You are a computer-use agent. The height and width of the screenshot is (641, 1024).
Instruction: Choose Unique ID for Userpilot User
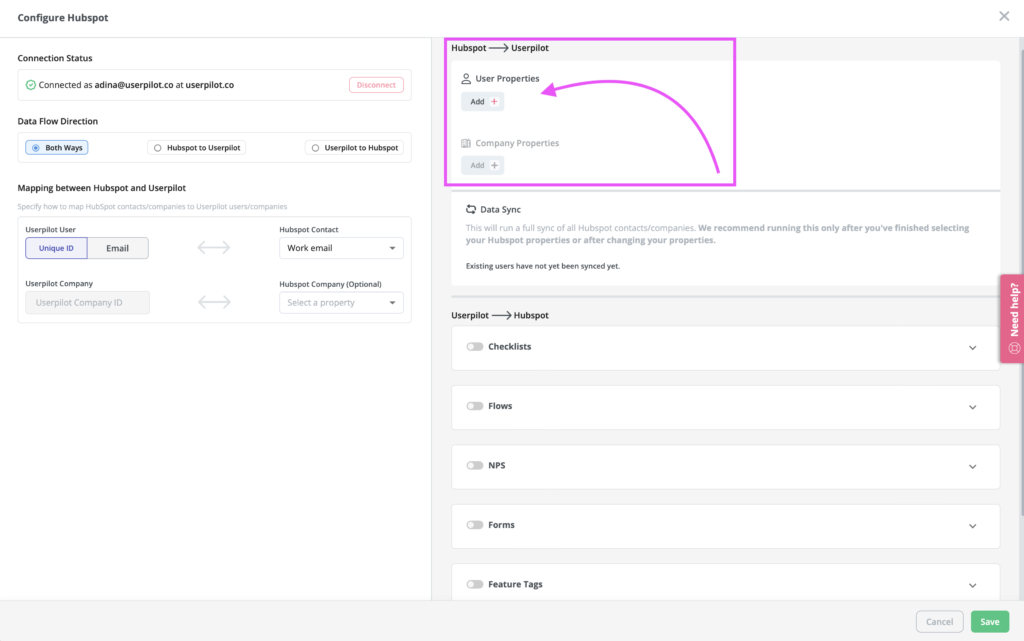coord(56,248)
